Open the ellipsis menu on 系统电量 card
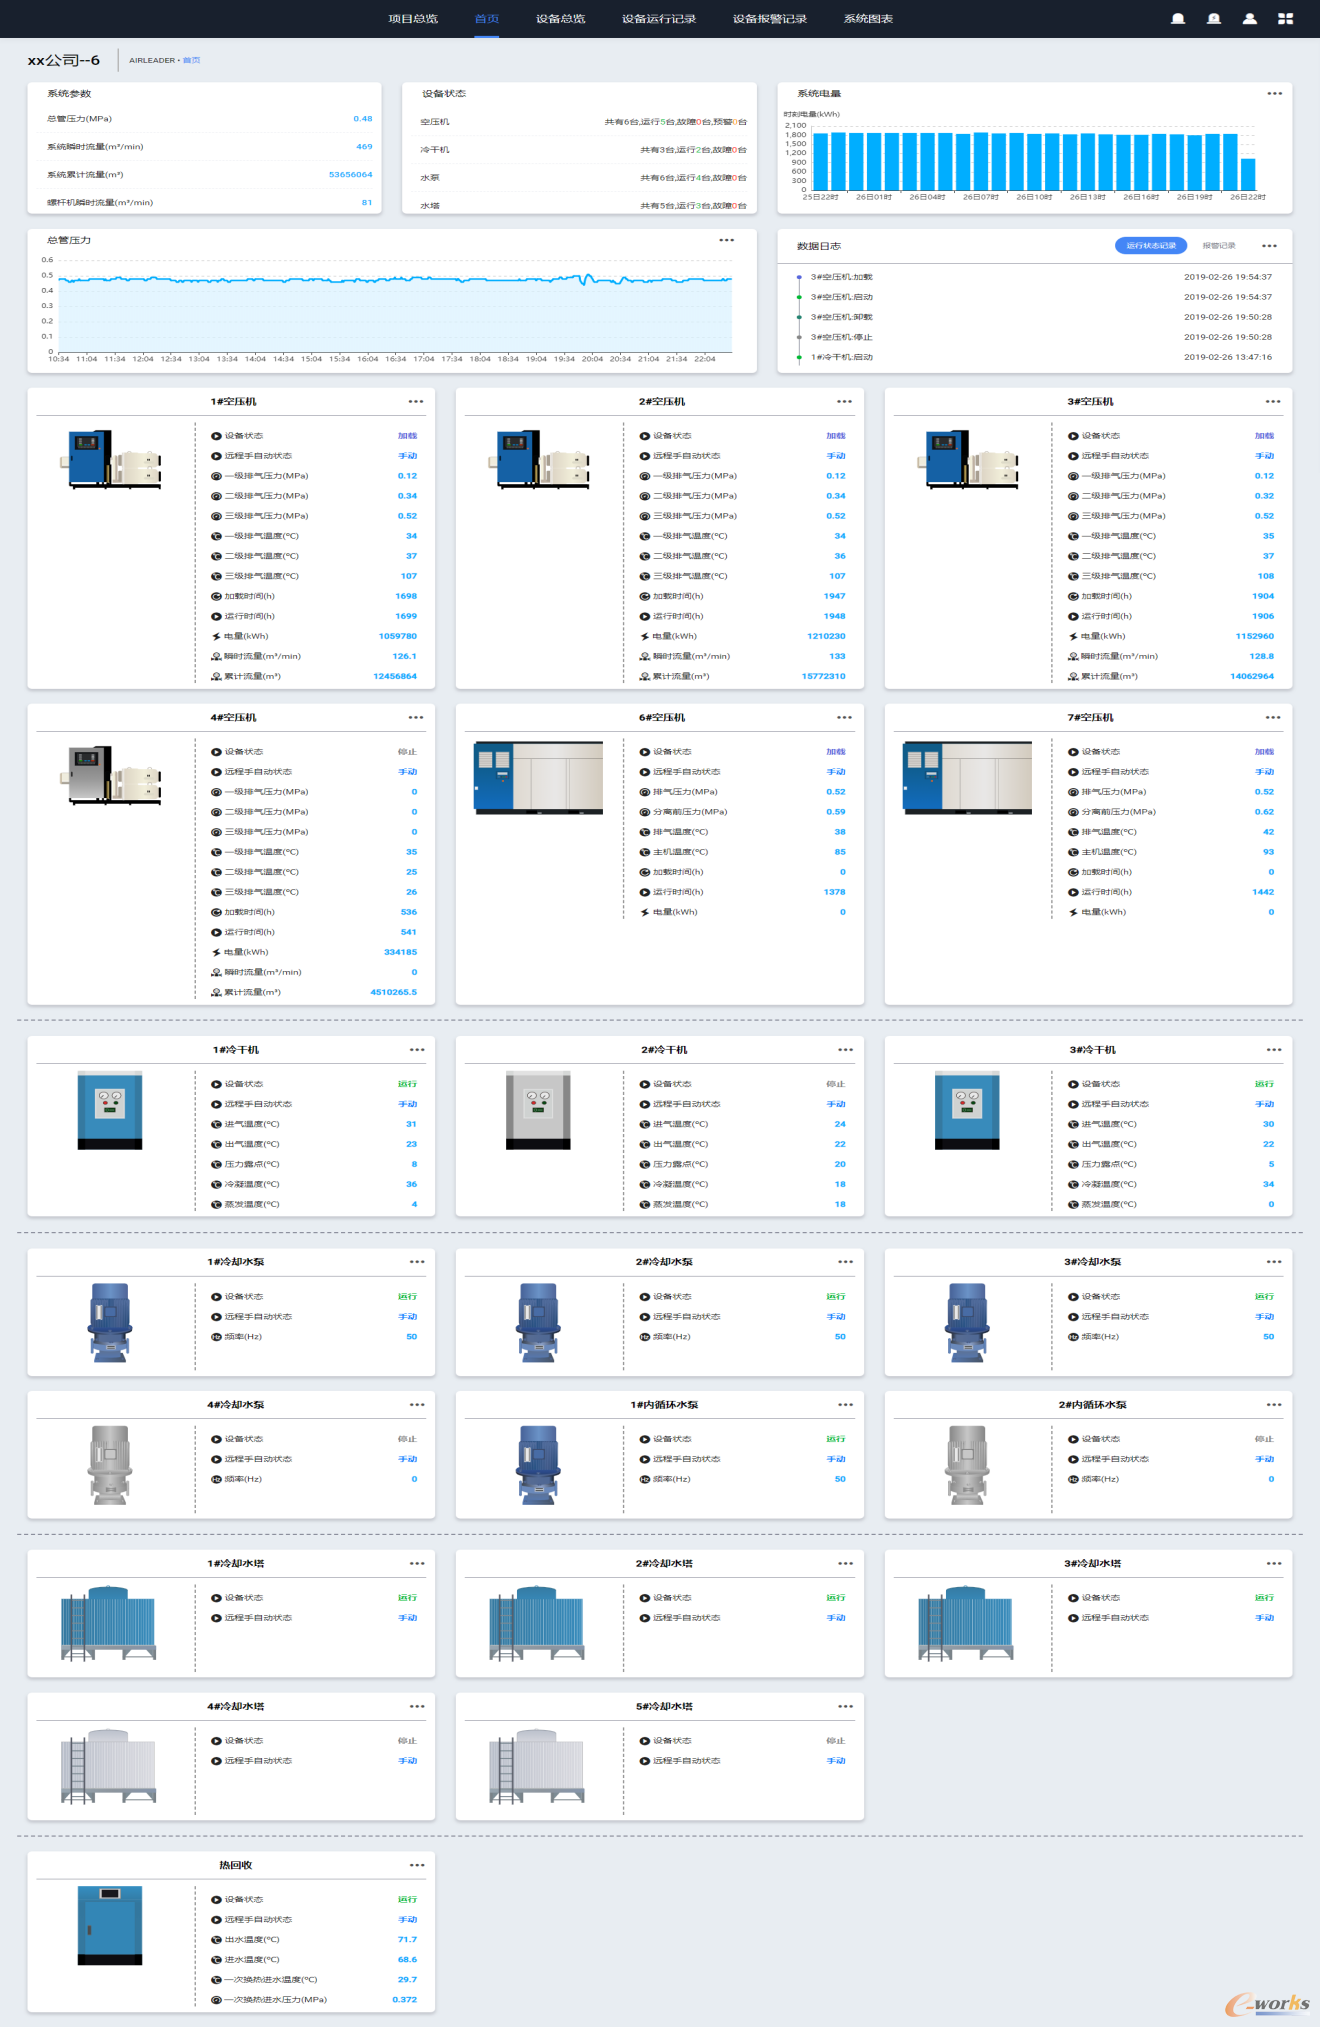 [1274, 93]
